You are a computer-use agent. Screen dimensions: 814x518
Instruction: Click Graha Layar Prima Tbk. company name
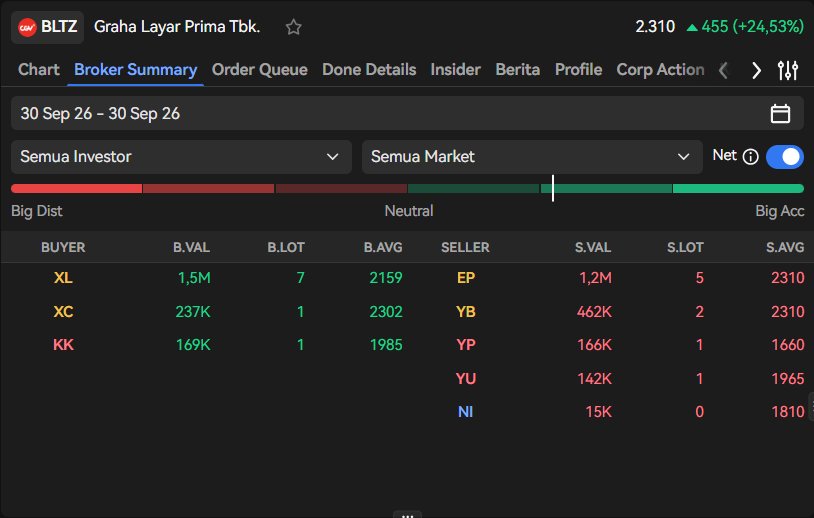tap(177, 26)
